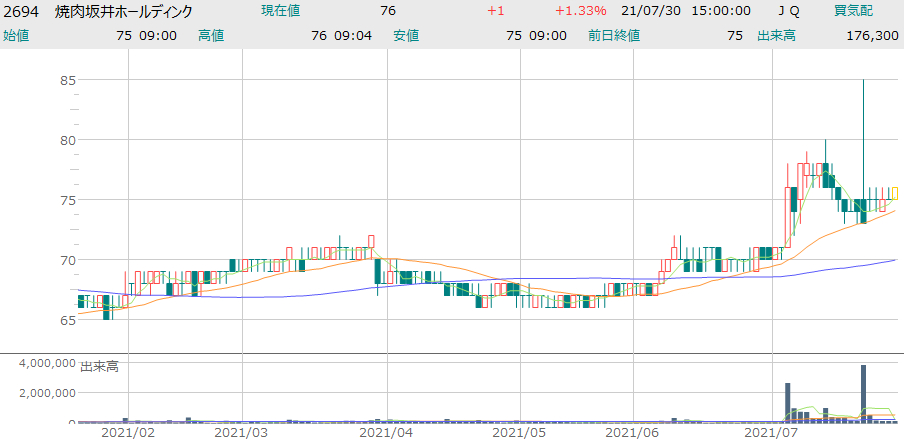Click the 2021/05 date marker
Viewport: 904px width, 446px height.
point(518,434)
